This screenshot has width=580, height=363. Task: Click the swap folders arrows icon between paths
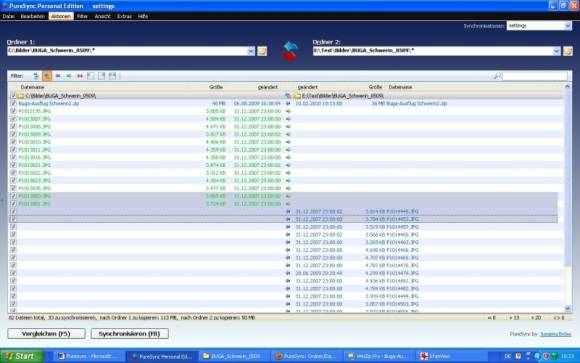(290, 51)
